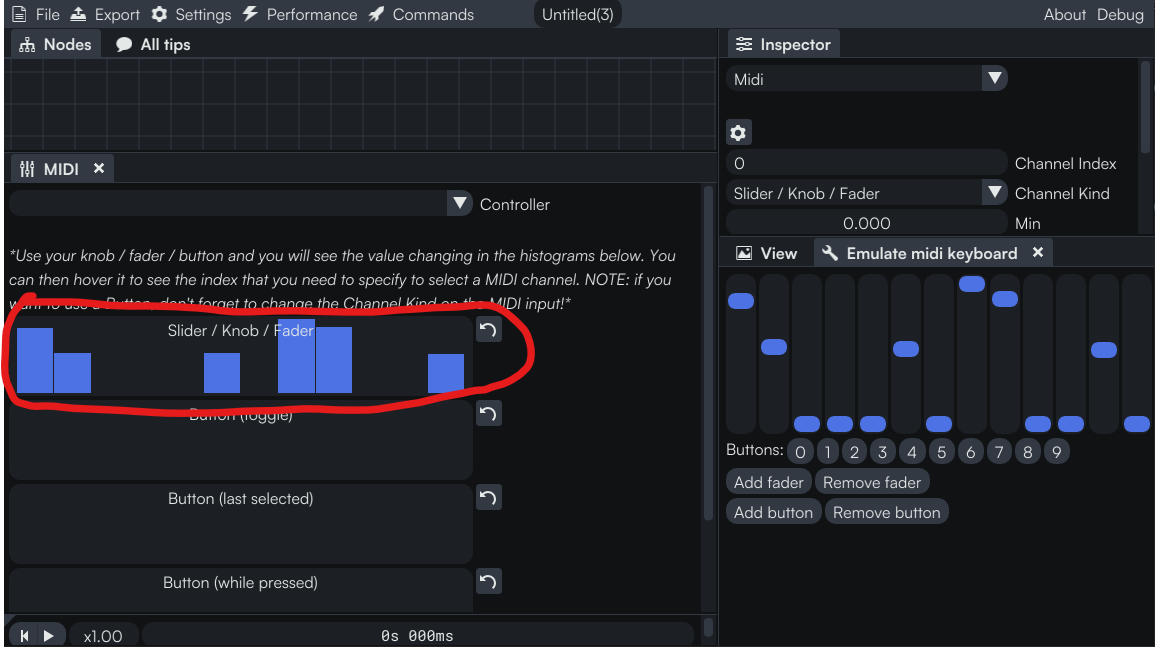1155x647 pixels.
Task: Reset the Button (toggle) histogram
Action: (x=488, y=413)
